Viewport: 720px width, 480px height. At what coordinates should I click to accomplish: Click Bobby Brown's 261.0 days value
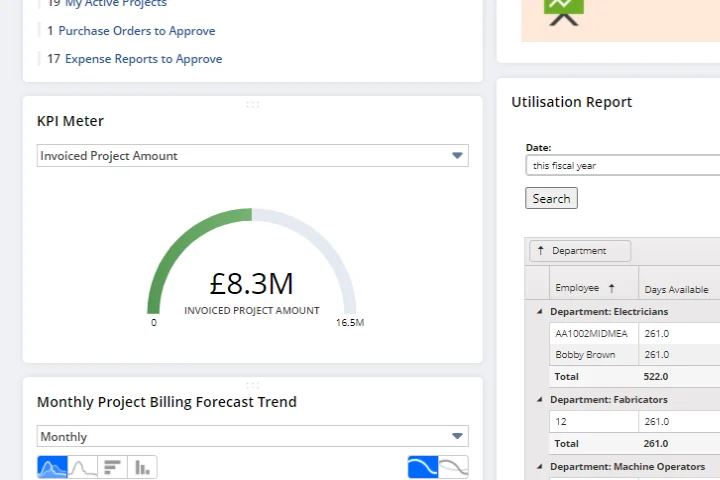[x=657, y=355]
